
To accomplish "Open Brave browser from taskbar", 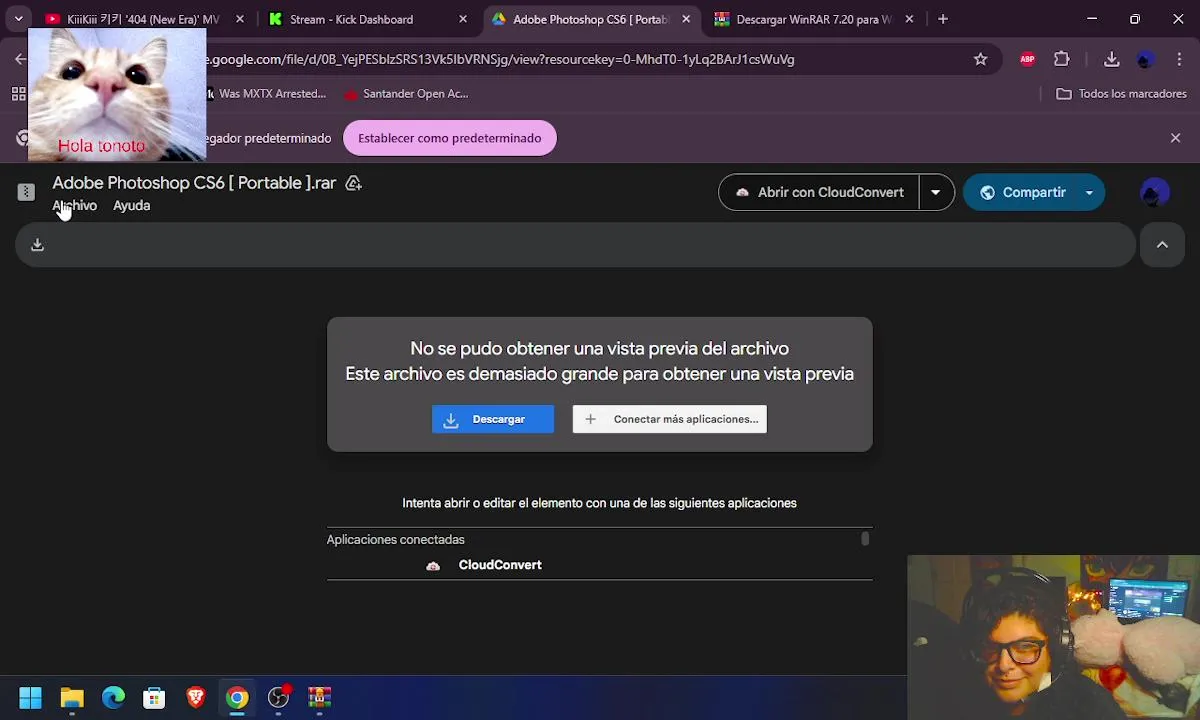I will (x=196, y=697).
